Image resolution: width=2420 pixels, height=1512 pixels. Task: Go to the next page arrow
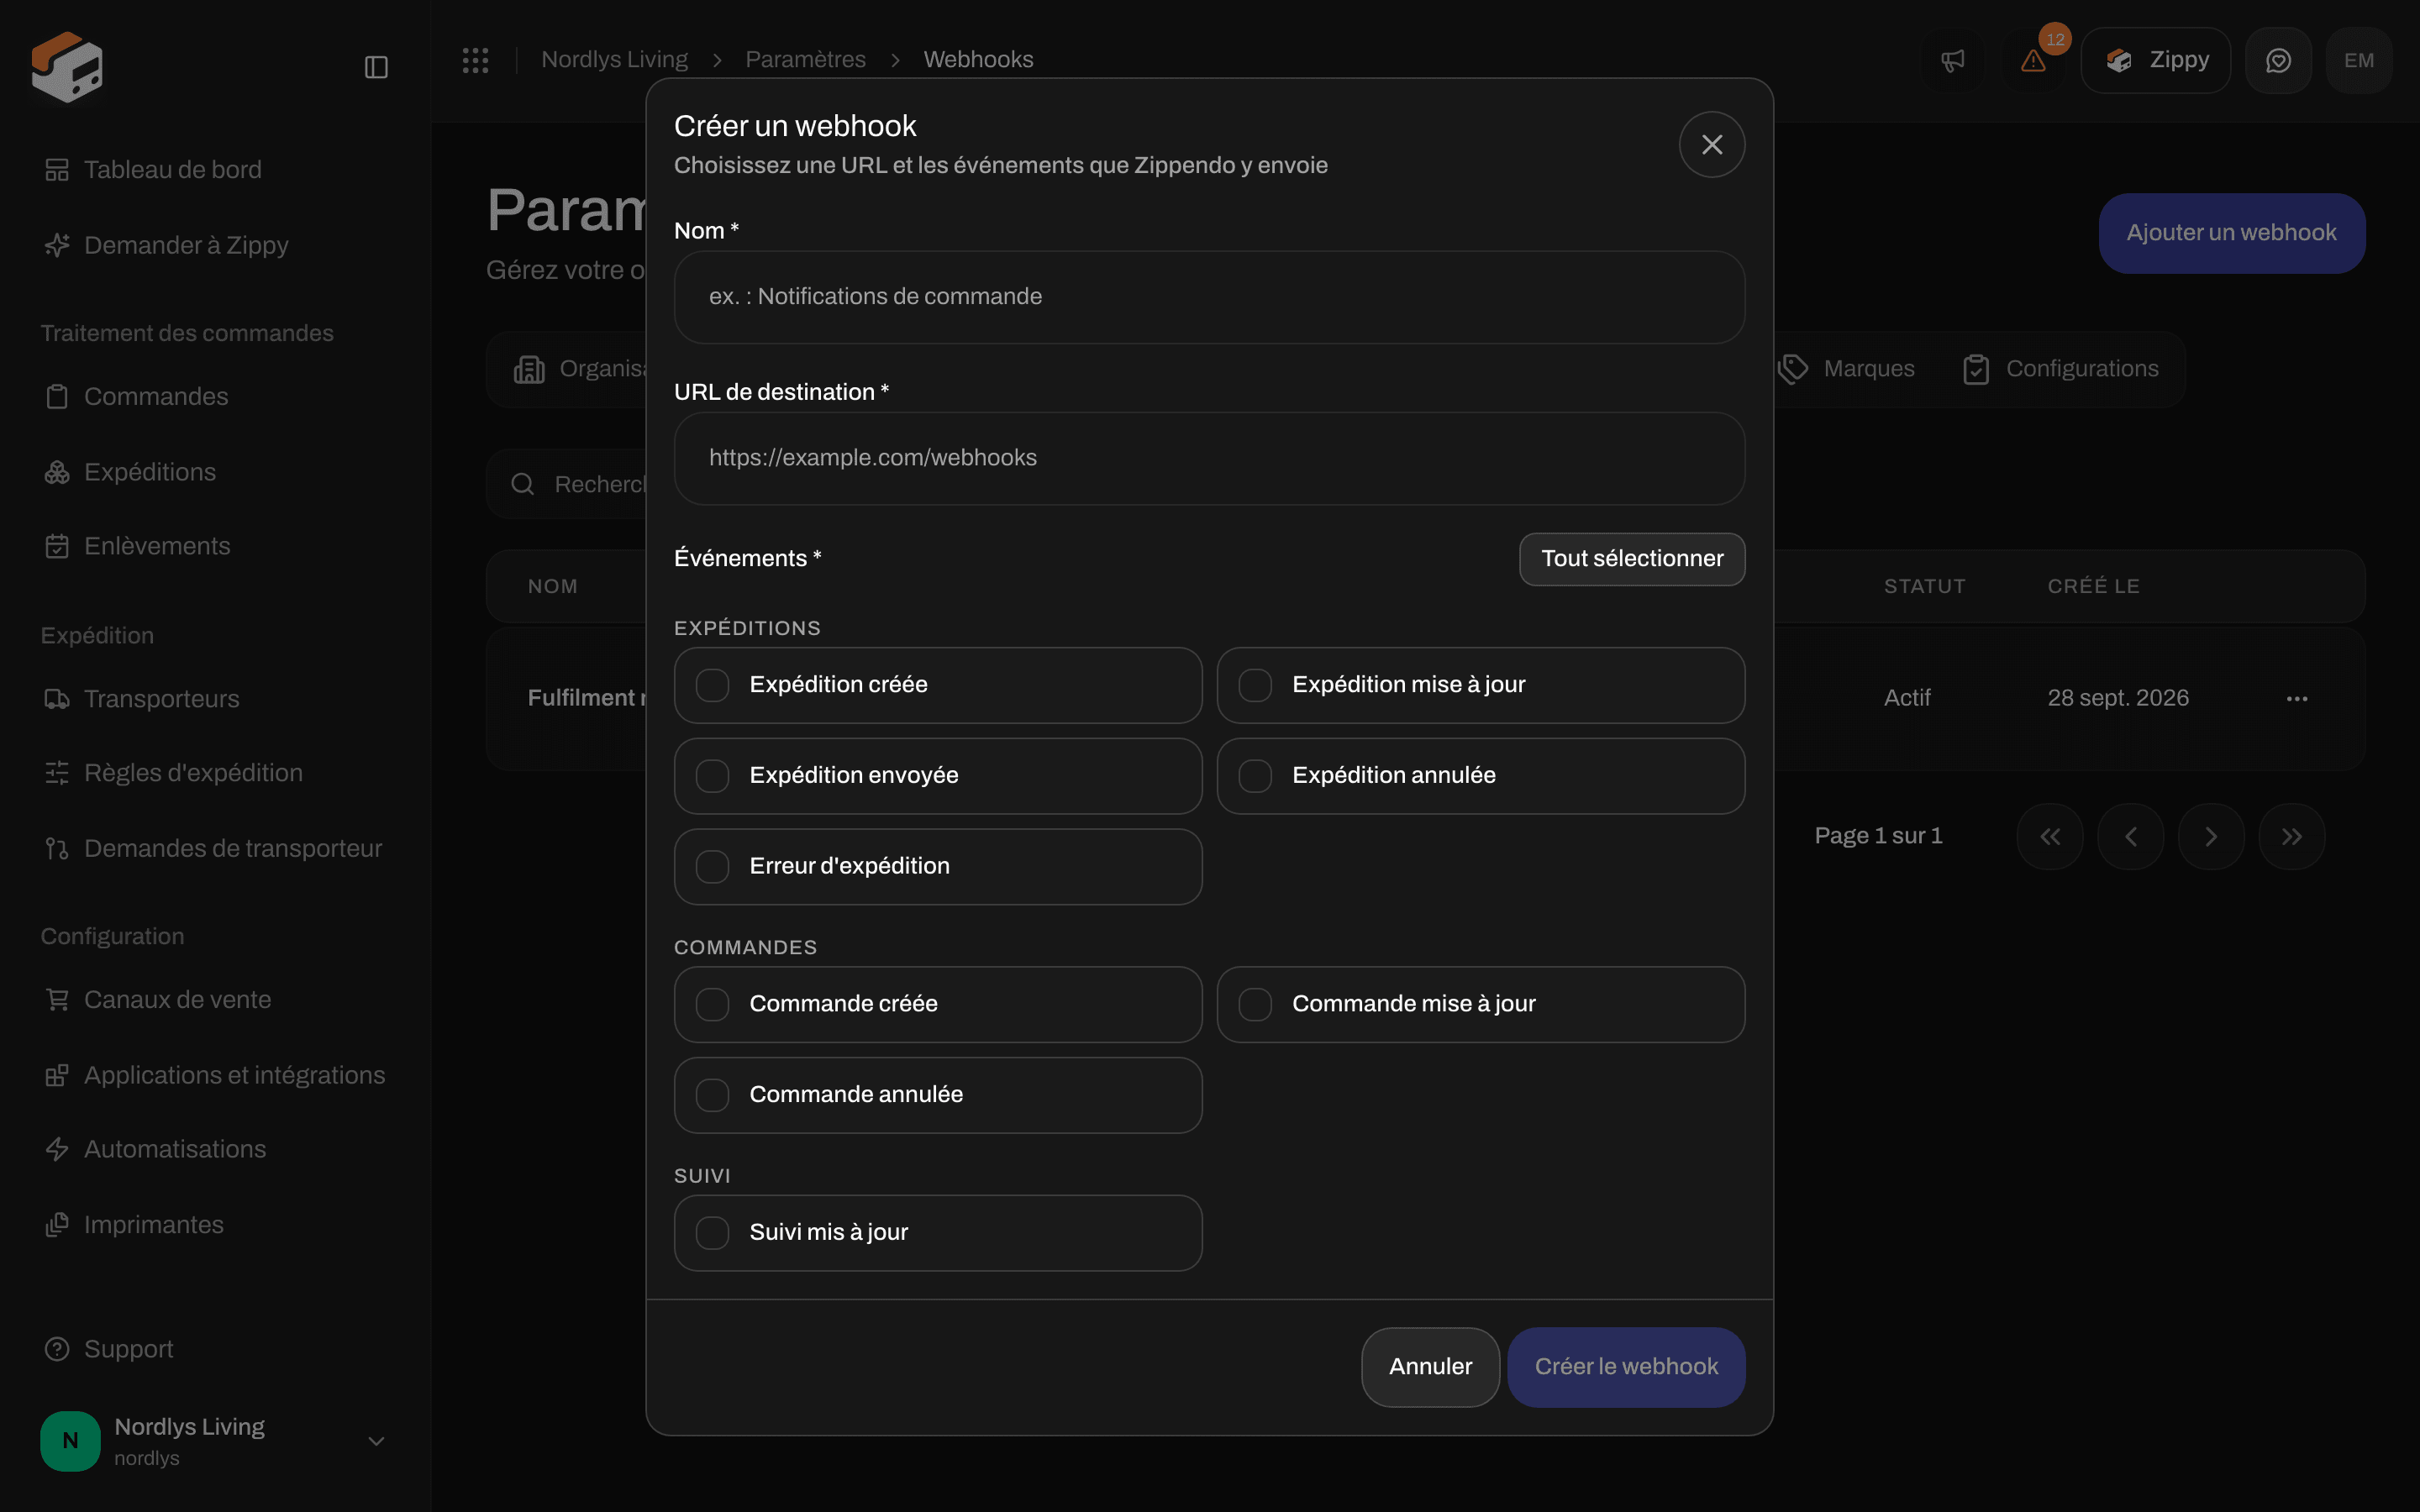2211,836
